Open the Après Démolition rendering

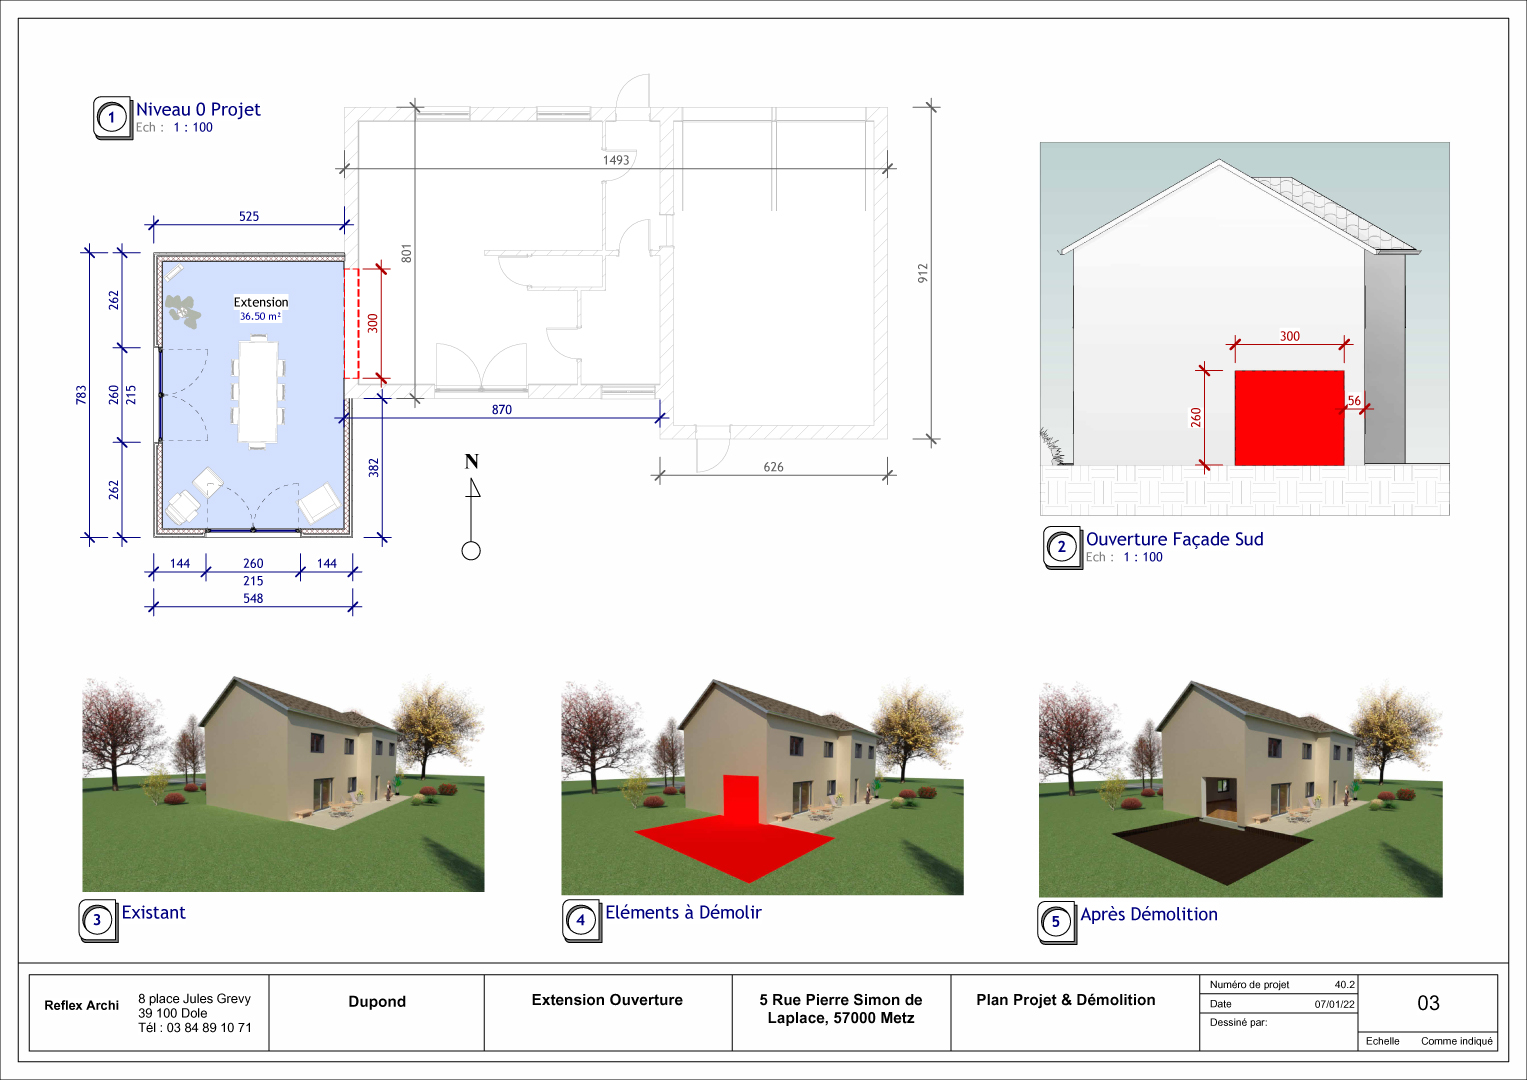point(1240,789)
